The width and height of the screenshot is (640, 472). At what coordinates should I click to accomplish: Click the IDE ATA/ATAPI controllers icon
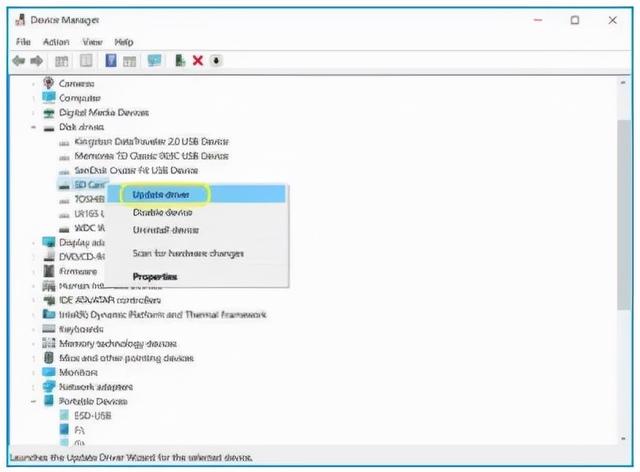(x=49, y=301)
